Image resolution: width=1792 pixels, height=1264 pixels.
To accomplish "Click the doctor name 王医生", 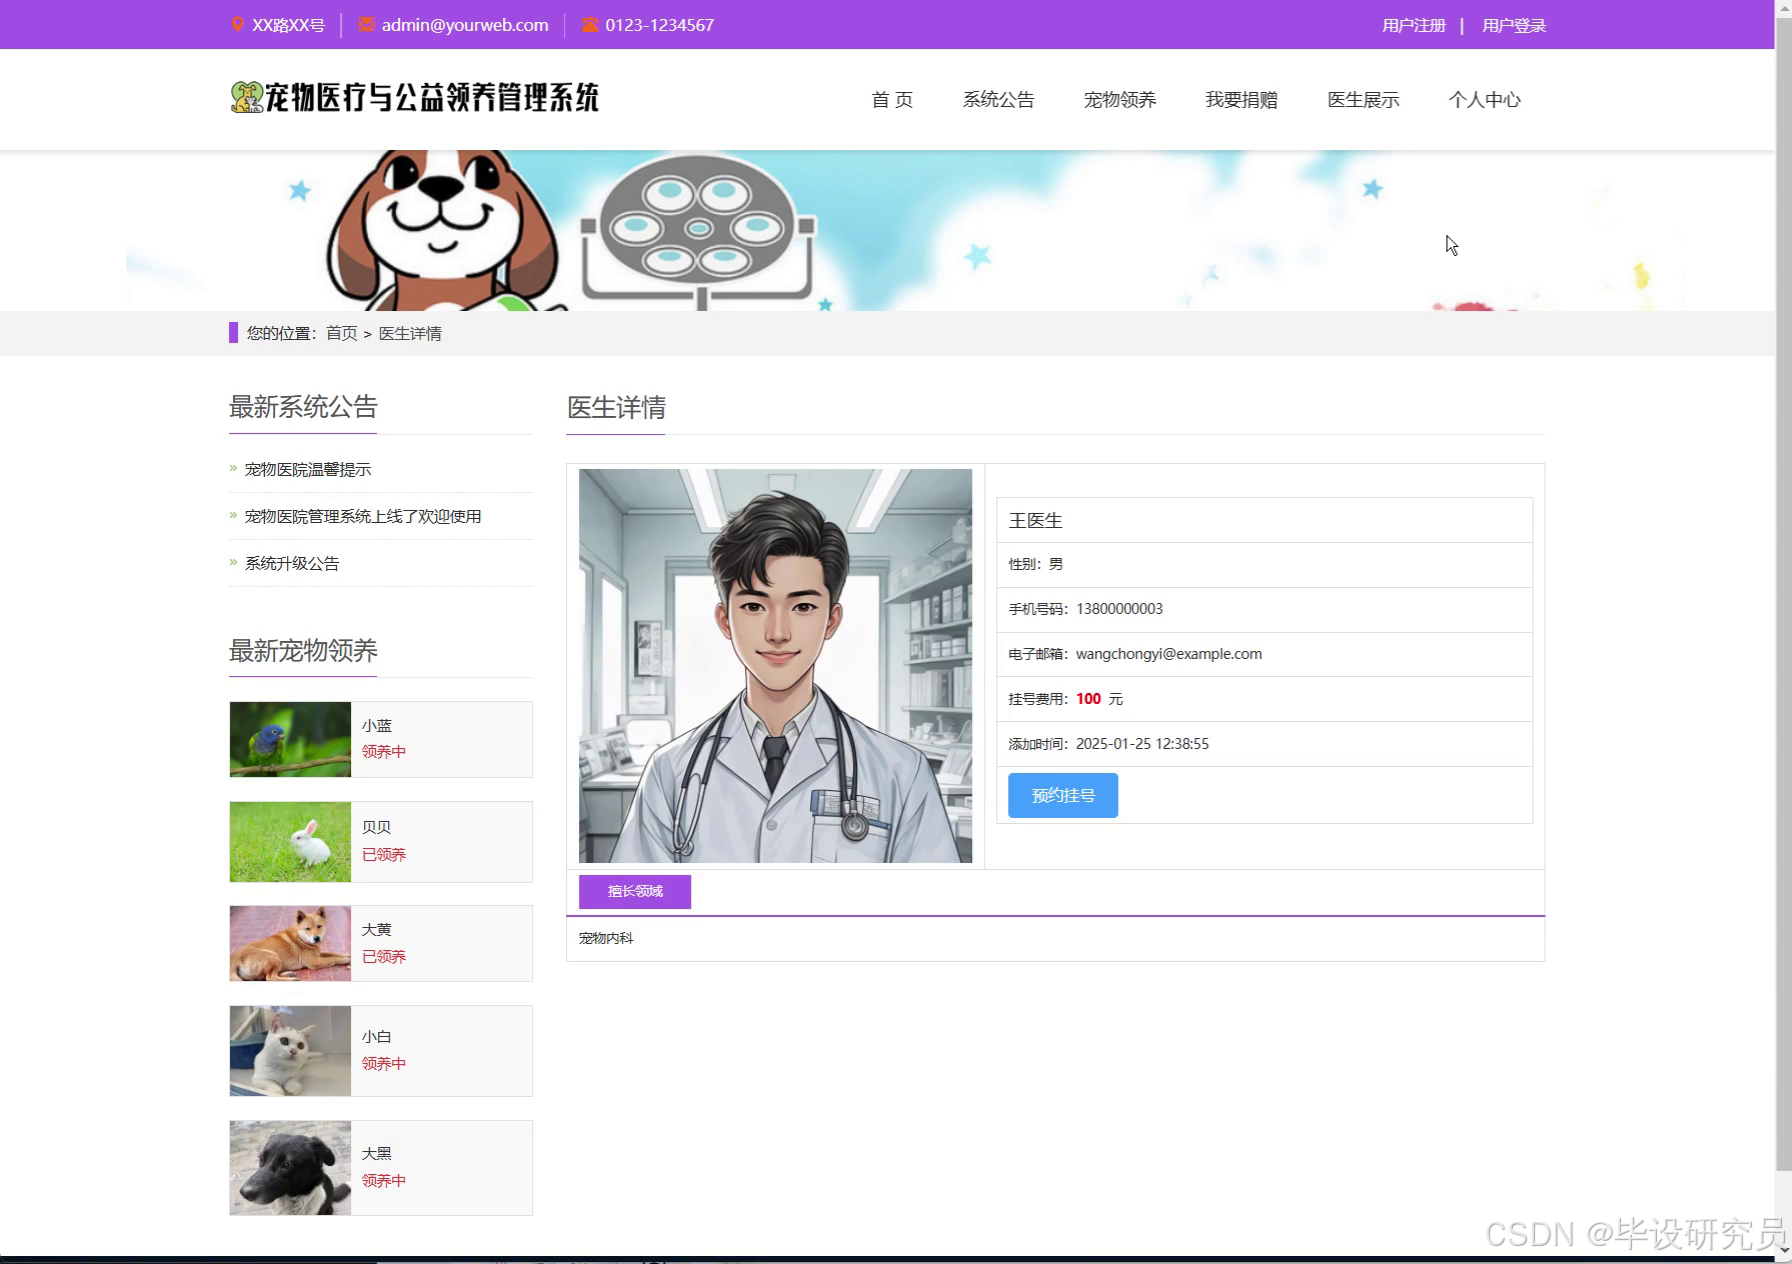I will pyautogui.click(x=1035, y=520).
